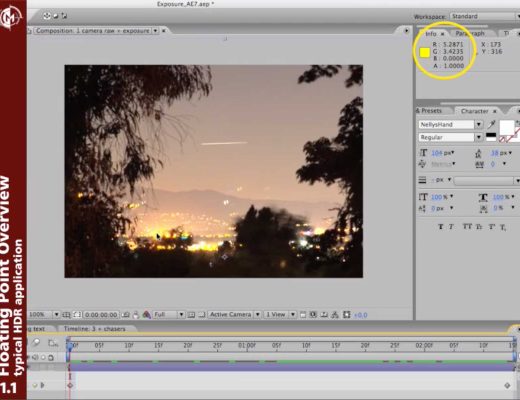Switch to the Timeline 3 chasers tab

click(x=95, y=329)
